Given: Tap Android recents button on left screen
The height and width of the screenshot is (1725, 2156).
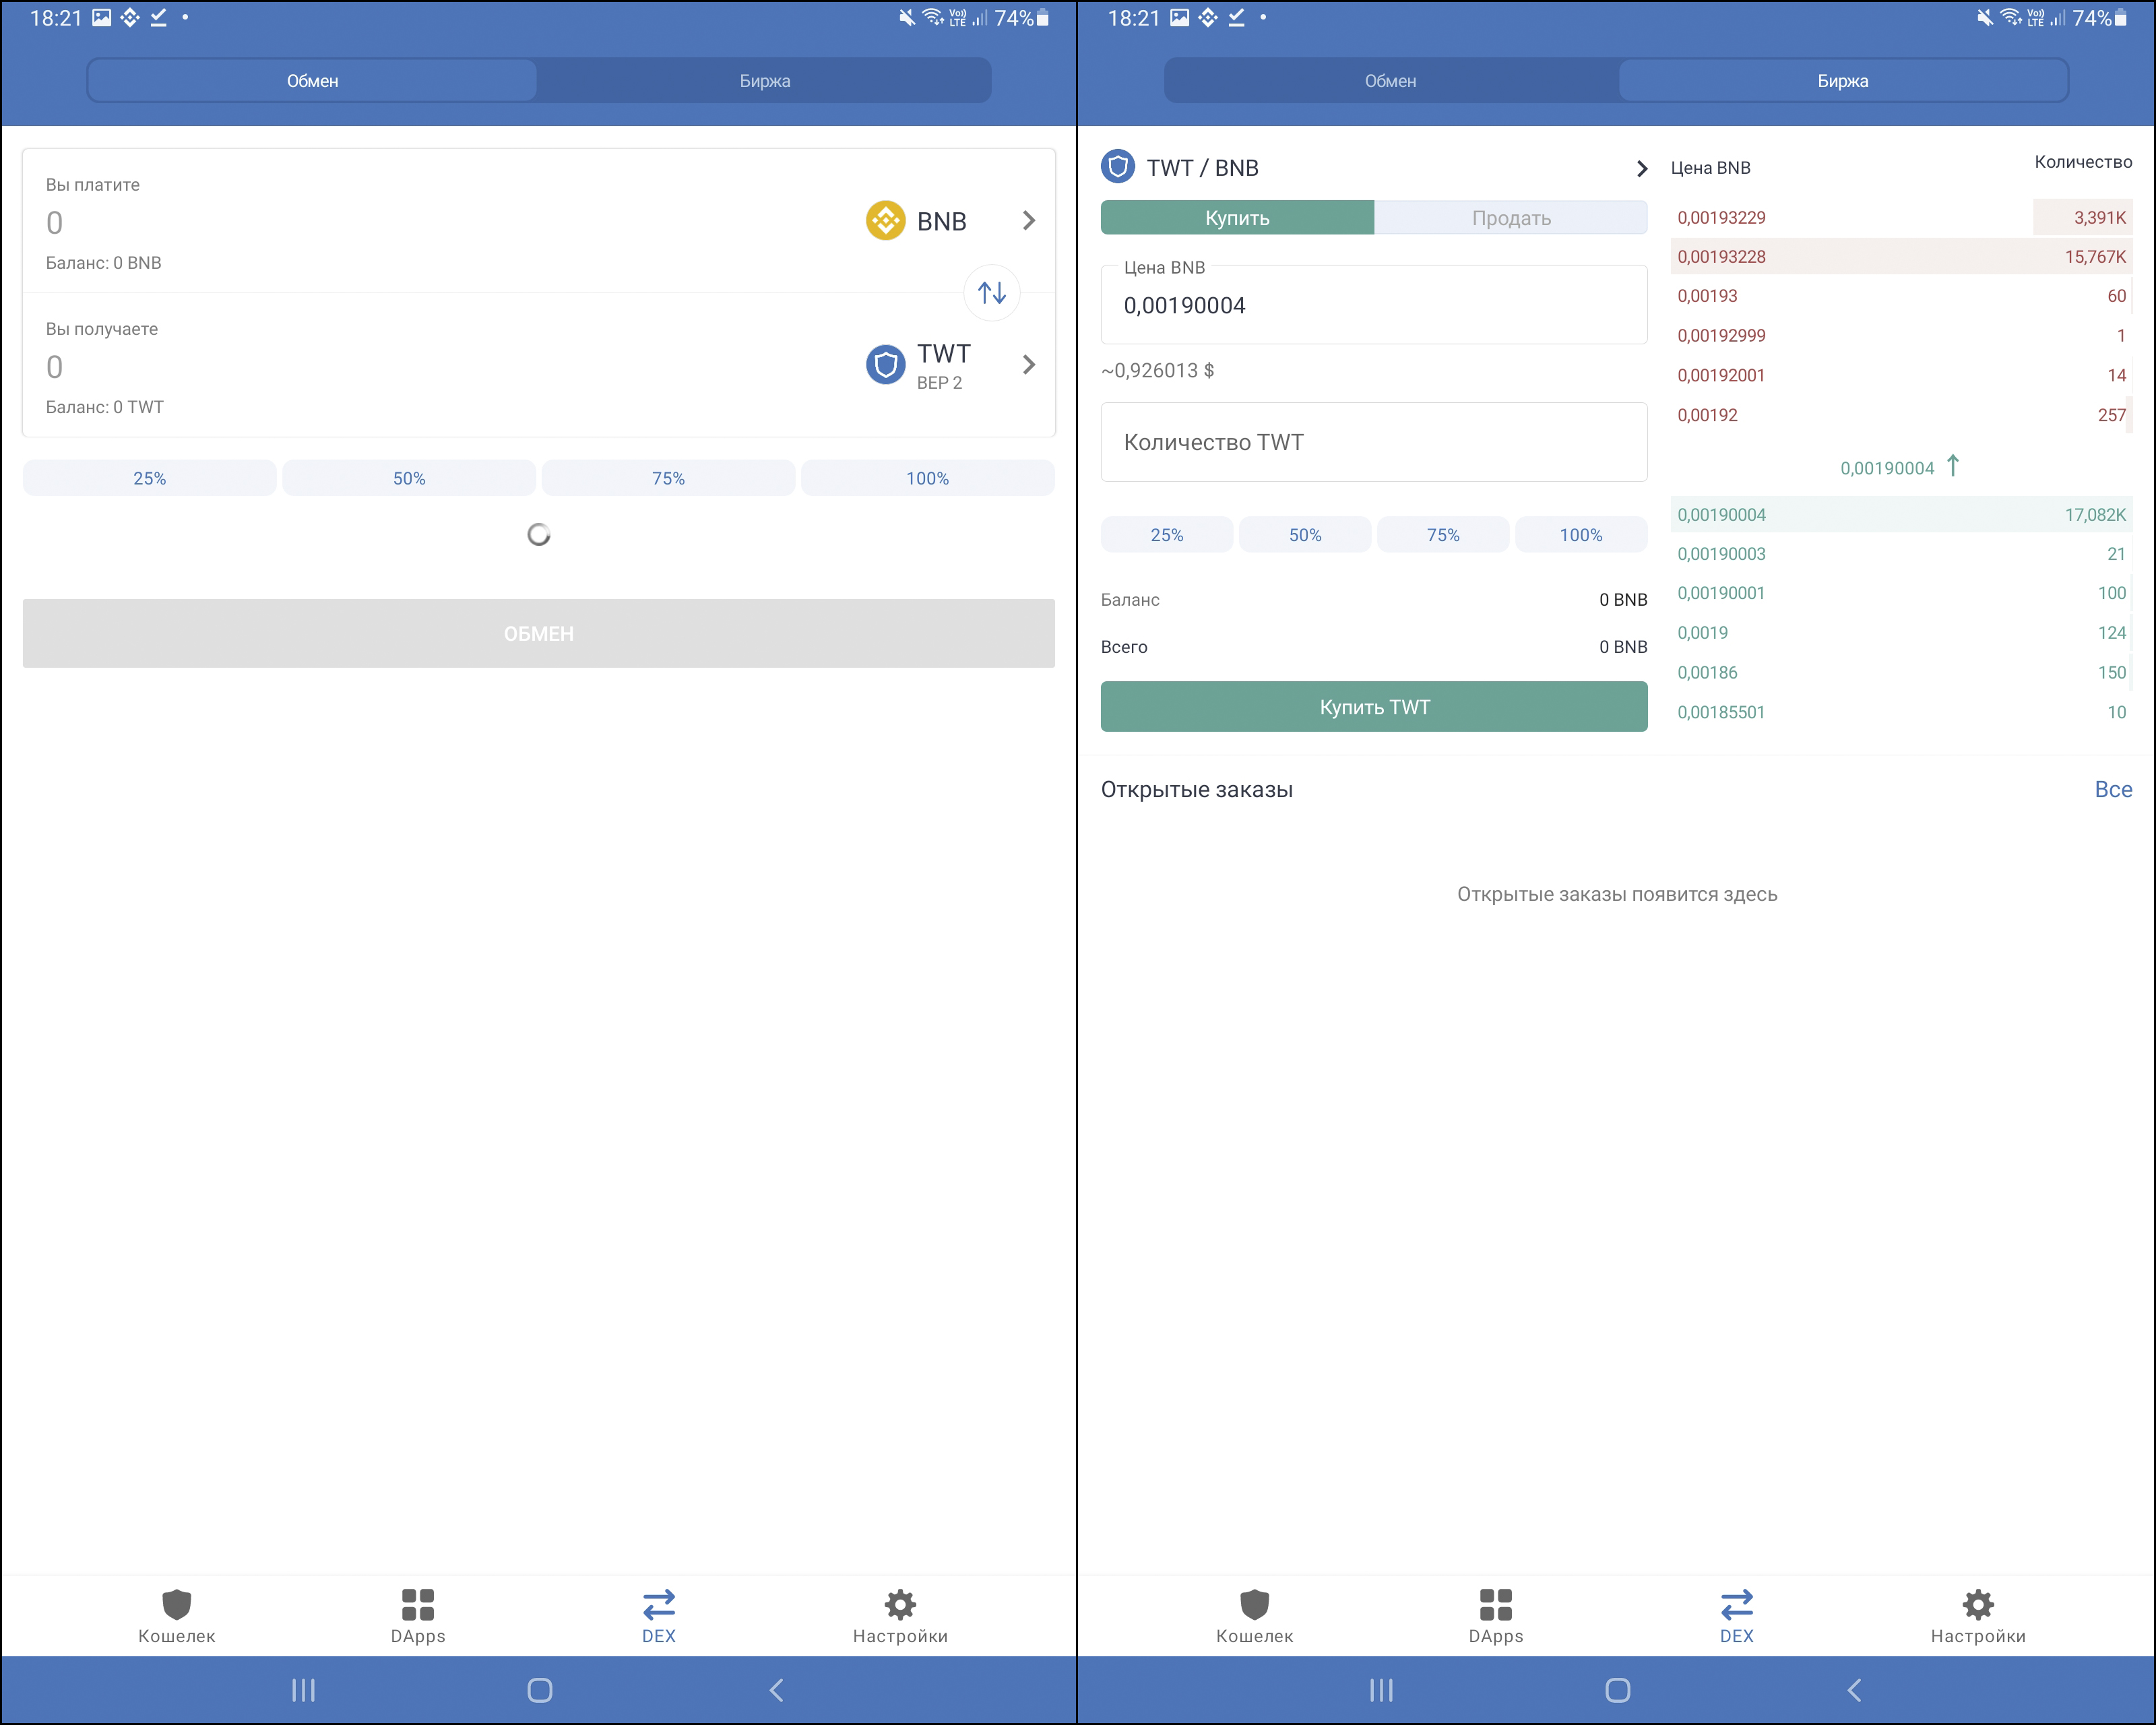Looking at the screenshot, I should point(303,1690).
